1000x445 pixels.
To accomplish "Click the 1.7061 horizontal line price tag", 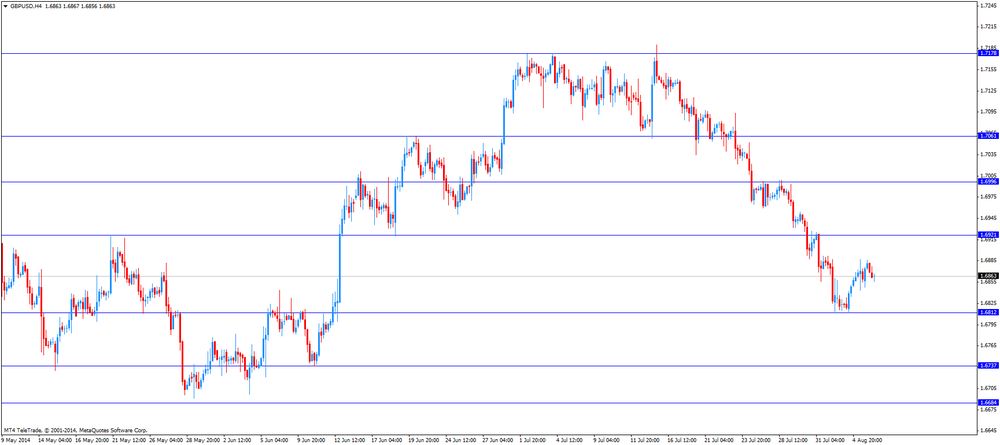I will click(987, 136).
